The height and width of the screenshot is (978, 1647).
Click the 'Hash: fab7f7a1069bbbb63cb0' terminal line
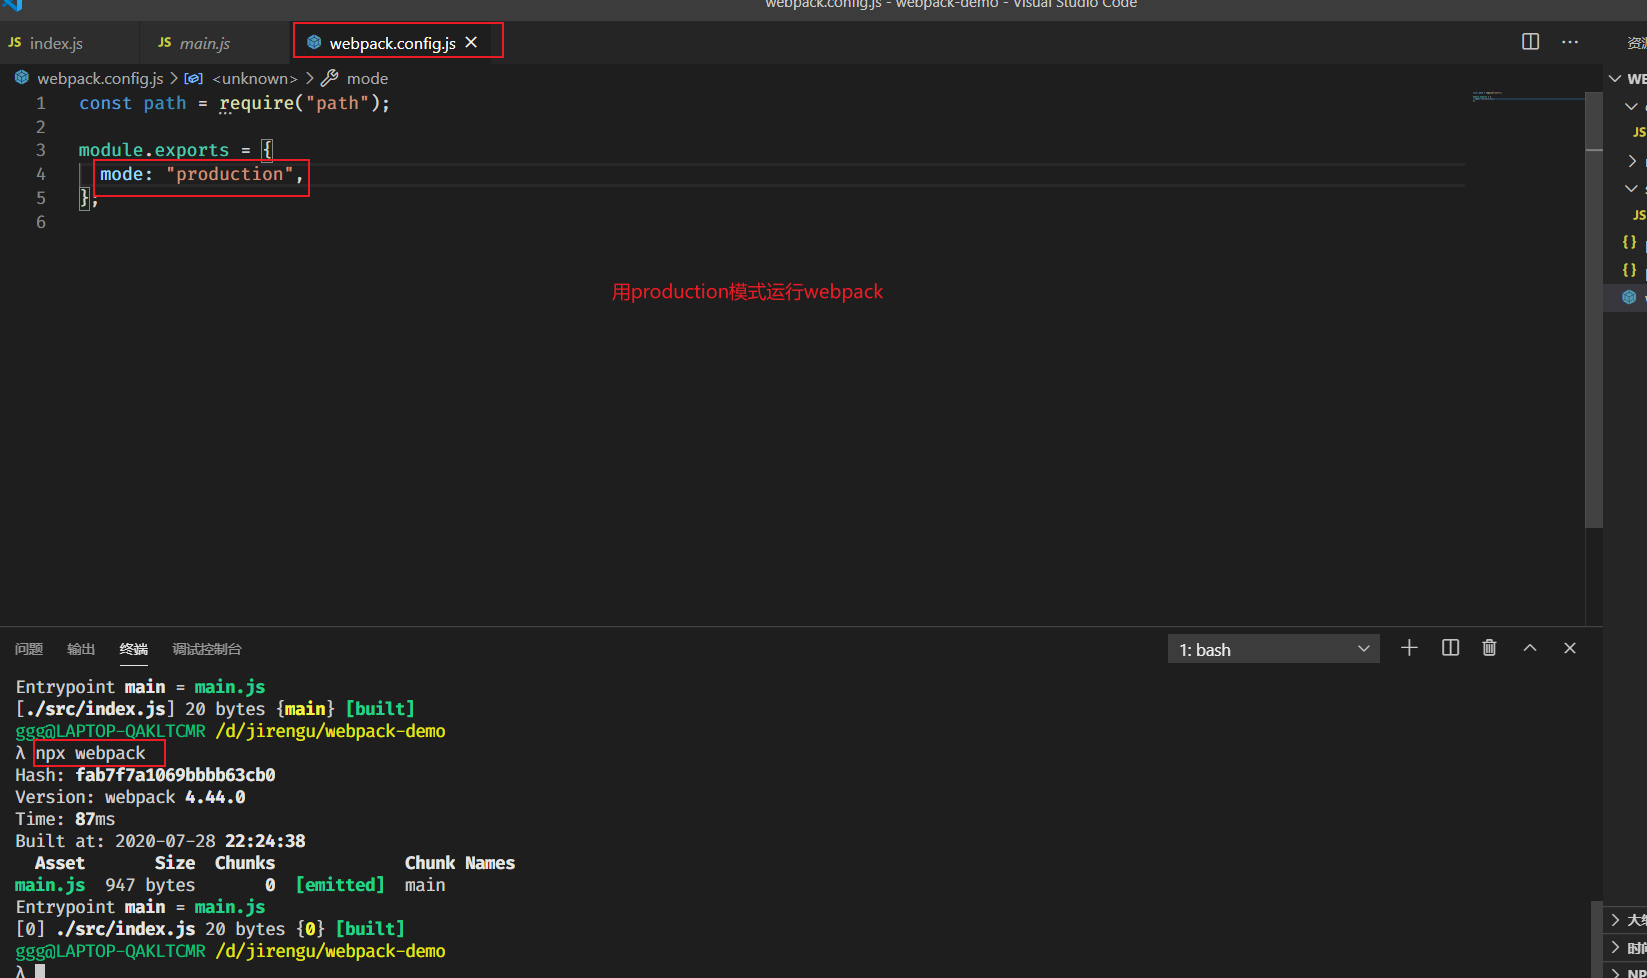tap(146, 775)
